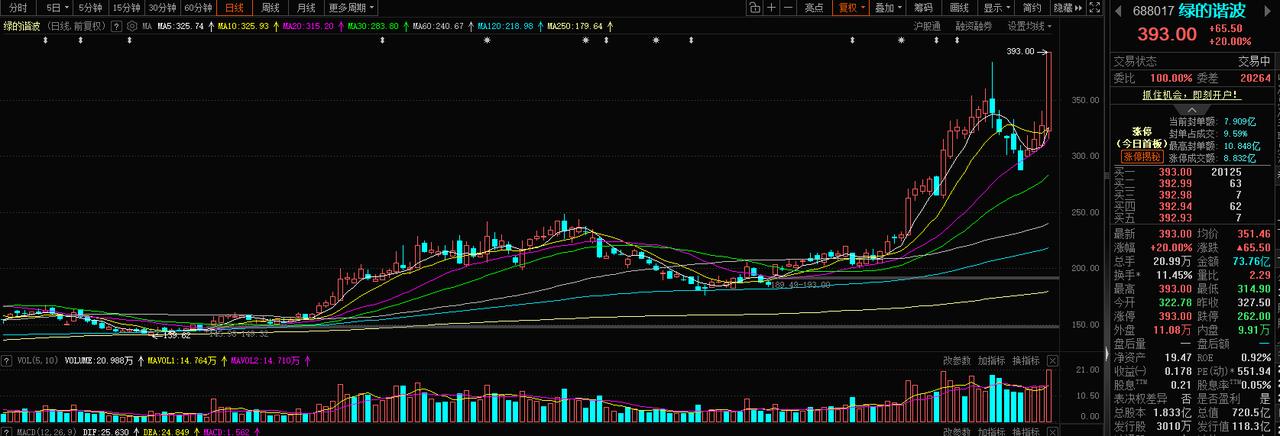Click the question mark help icon
Image resolution: width=1280 pixels, height=436 pixels.
118,26
